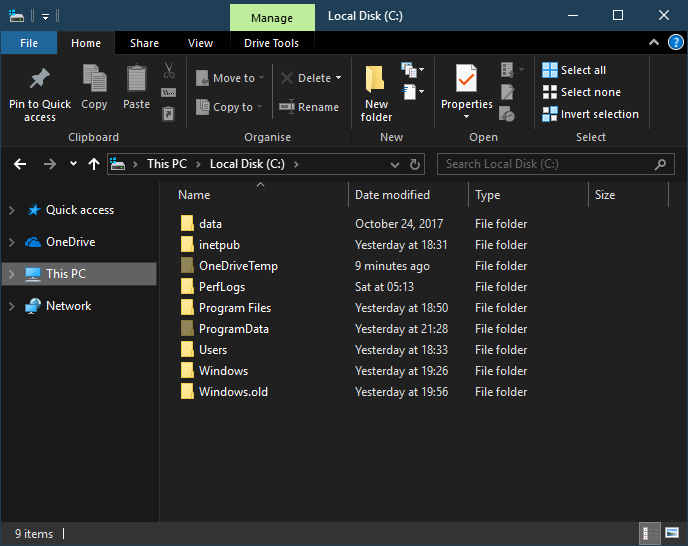
Task: Select the inetpub folder
Action: click(219, 245)
